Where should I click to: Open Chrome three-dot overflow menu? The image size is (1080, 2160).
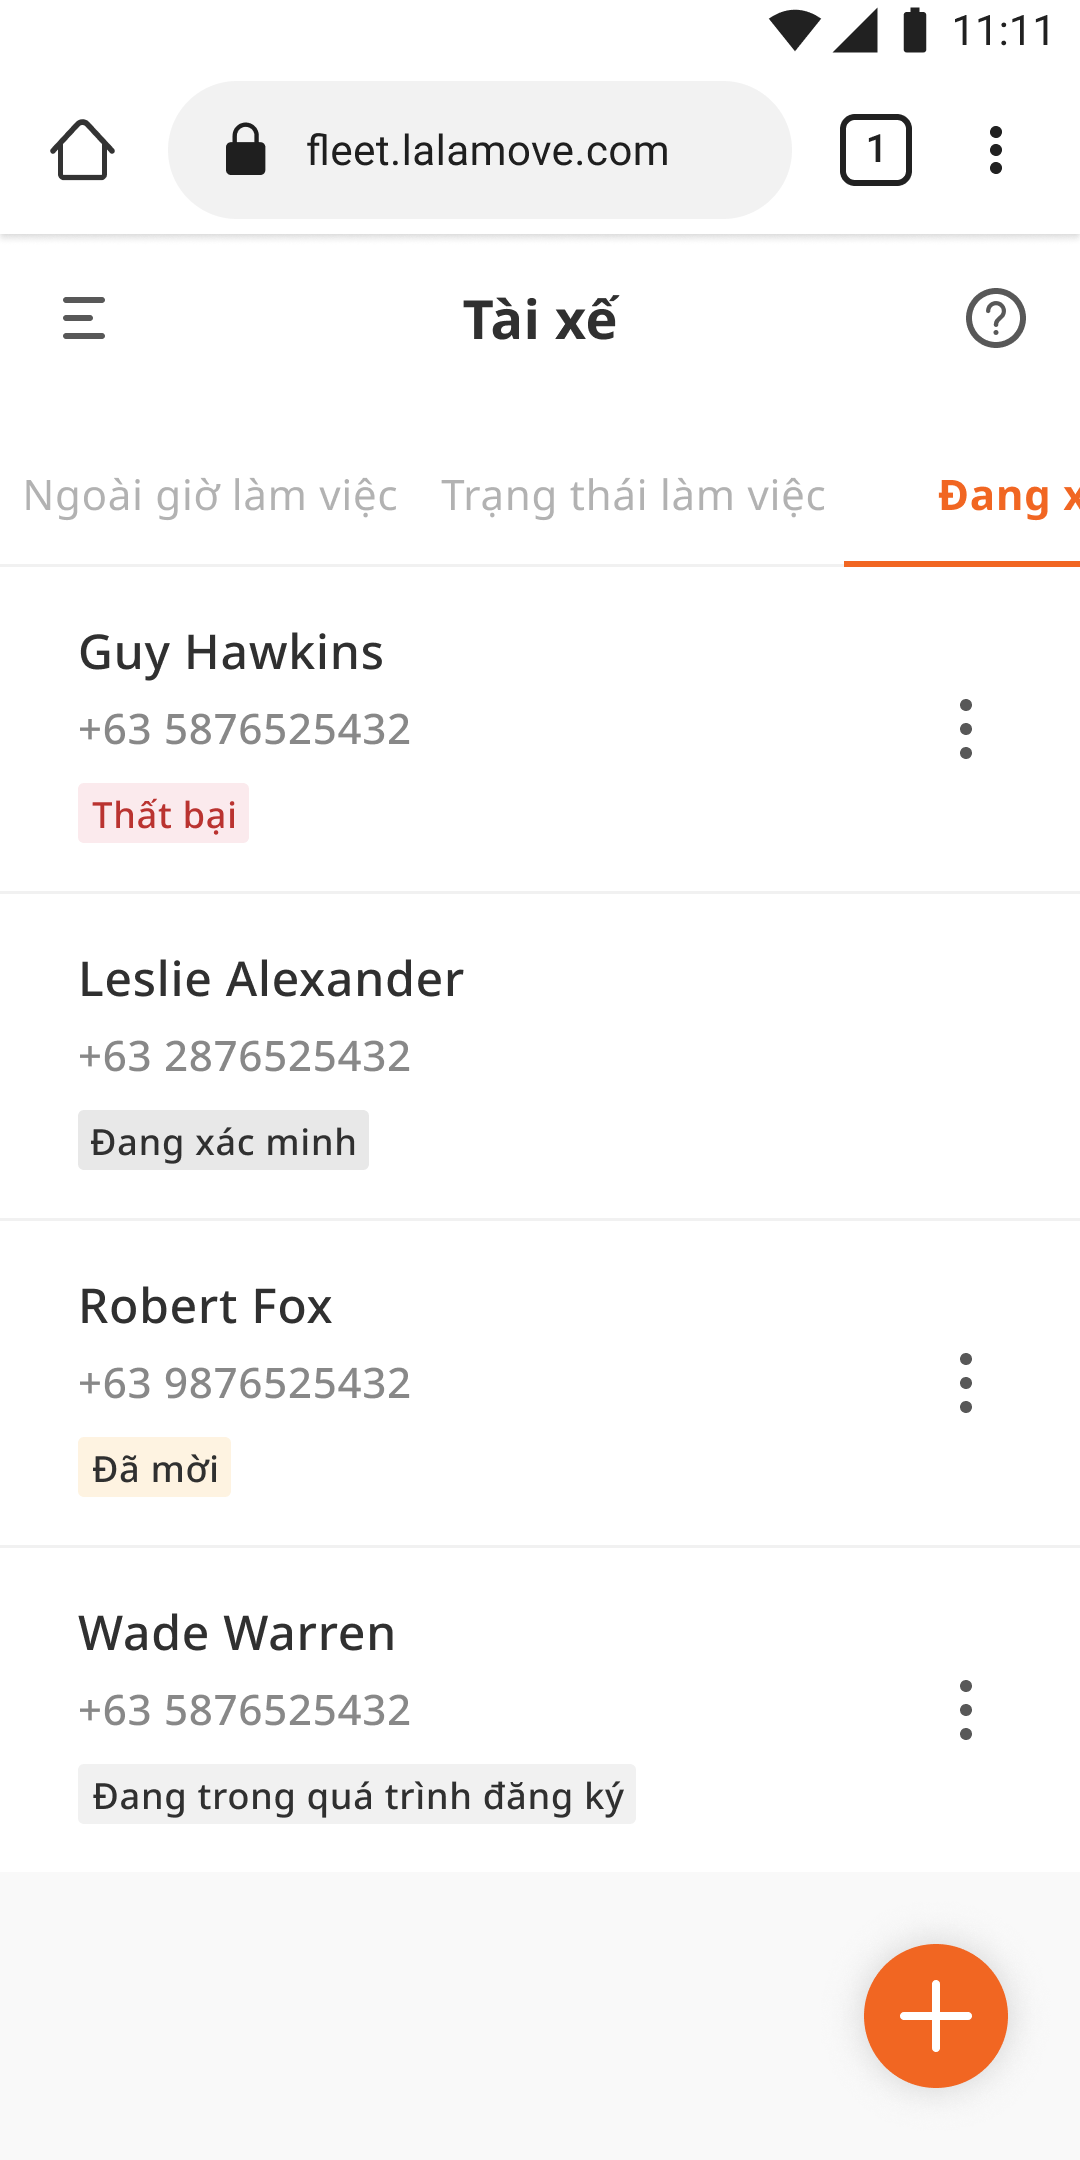pyautogui.click(x=995, y=150)
